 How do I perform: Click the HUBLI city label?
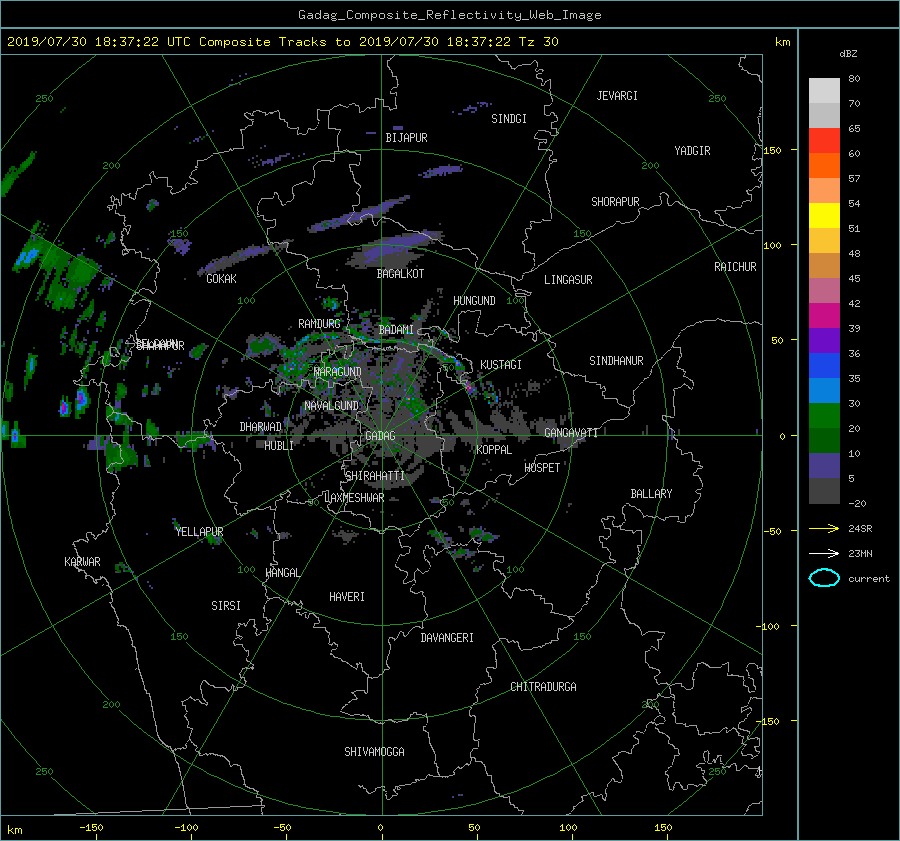coord(279,446)
